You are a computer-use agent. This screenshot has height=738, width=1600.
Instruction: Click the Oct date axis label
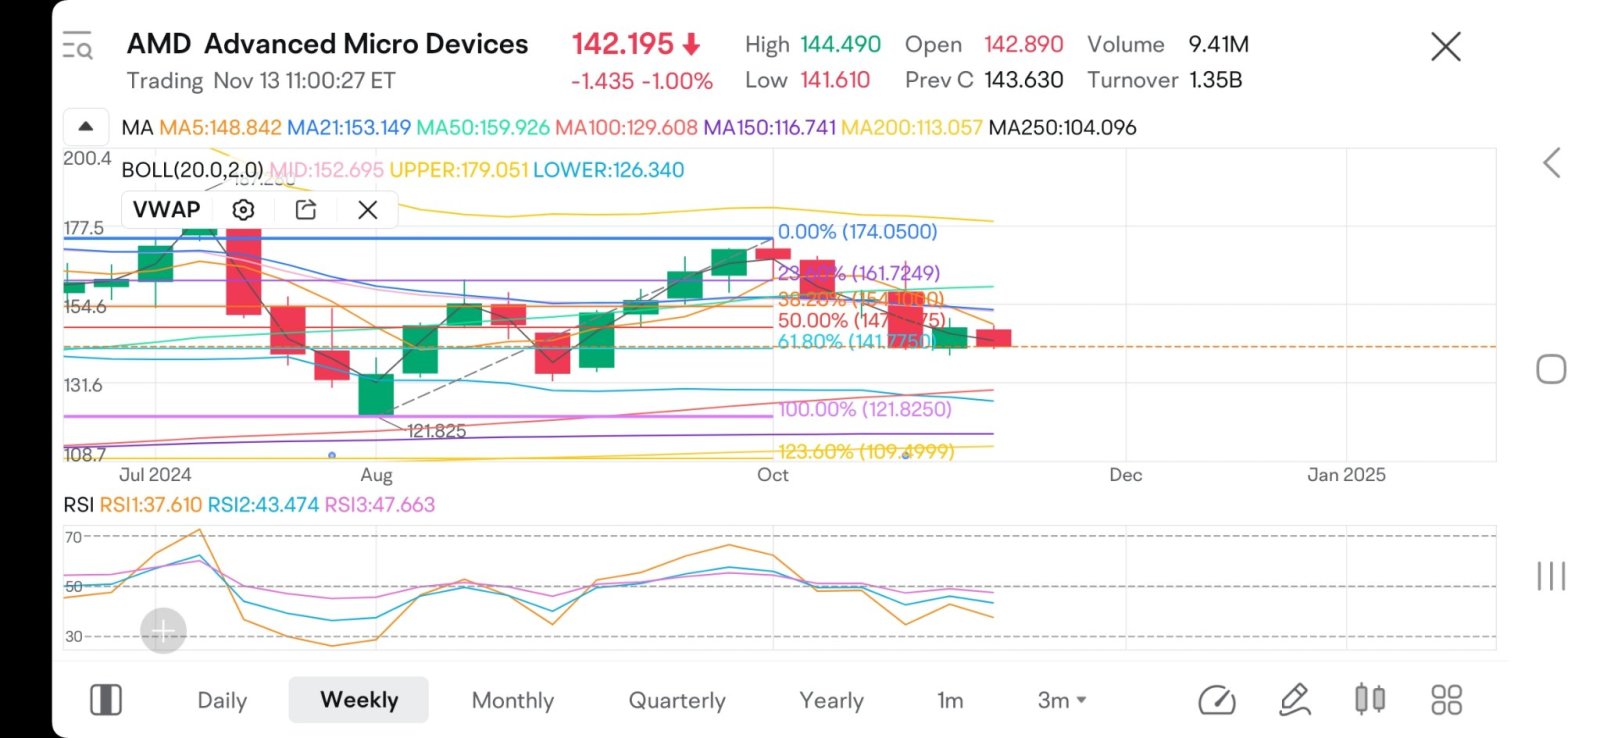(x=773, y=475)
